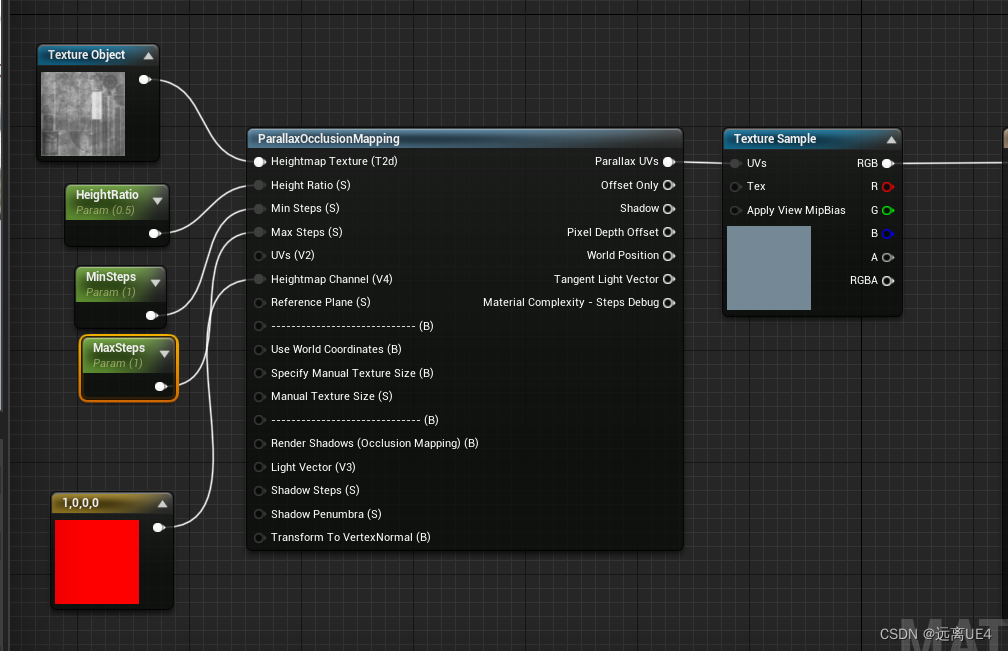Click the Offset Only output pin
Viewport: 1008px width, 651px height.
(x=668, y=185)
